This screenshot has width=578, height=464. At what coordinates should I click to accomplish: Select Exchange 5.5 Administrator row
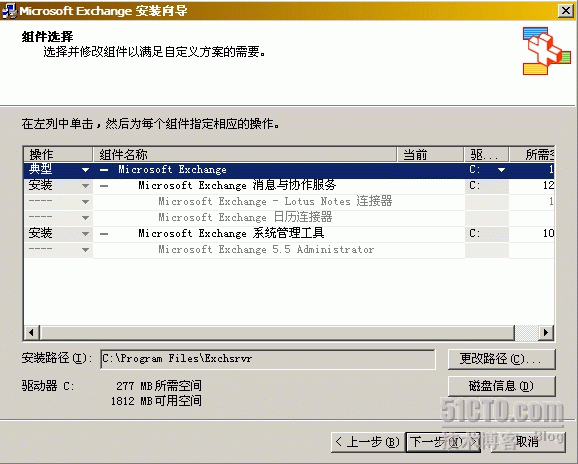pos(289,250)
